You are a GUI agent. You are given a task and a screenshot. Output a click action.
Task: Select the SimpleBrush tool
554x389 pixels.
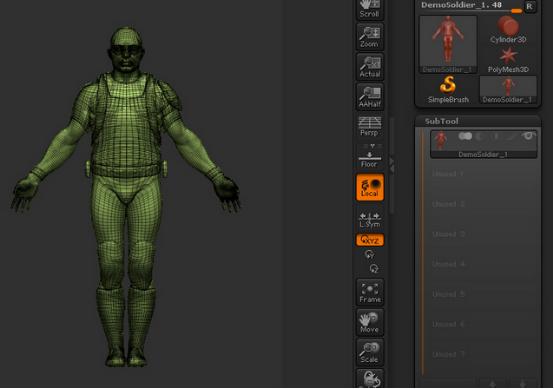click(x=448, y=90)
